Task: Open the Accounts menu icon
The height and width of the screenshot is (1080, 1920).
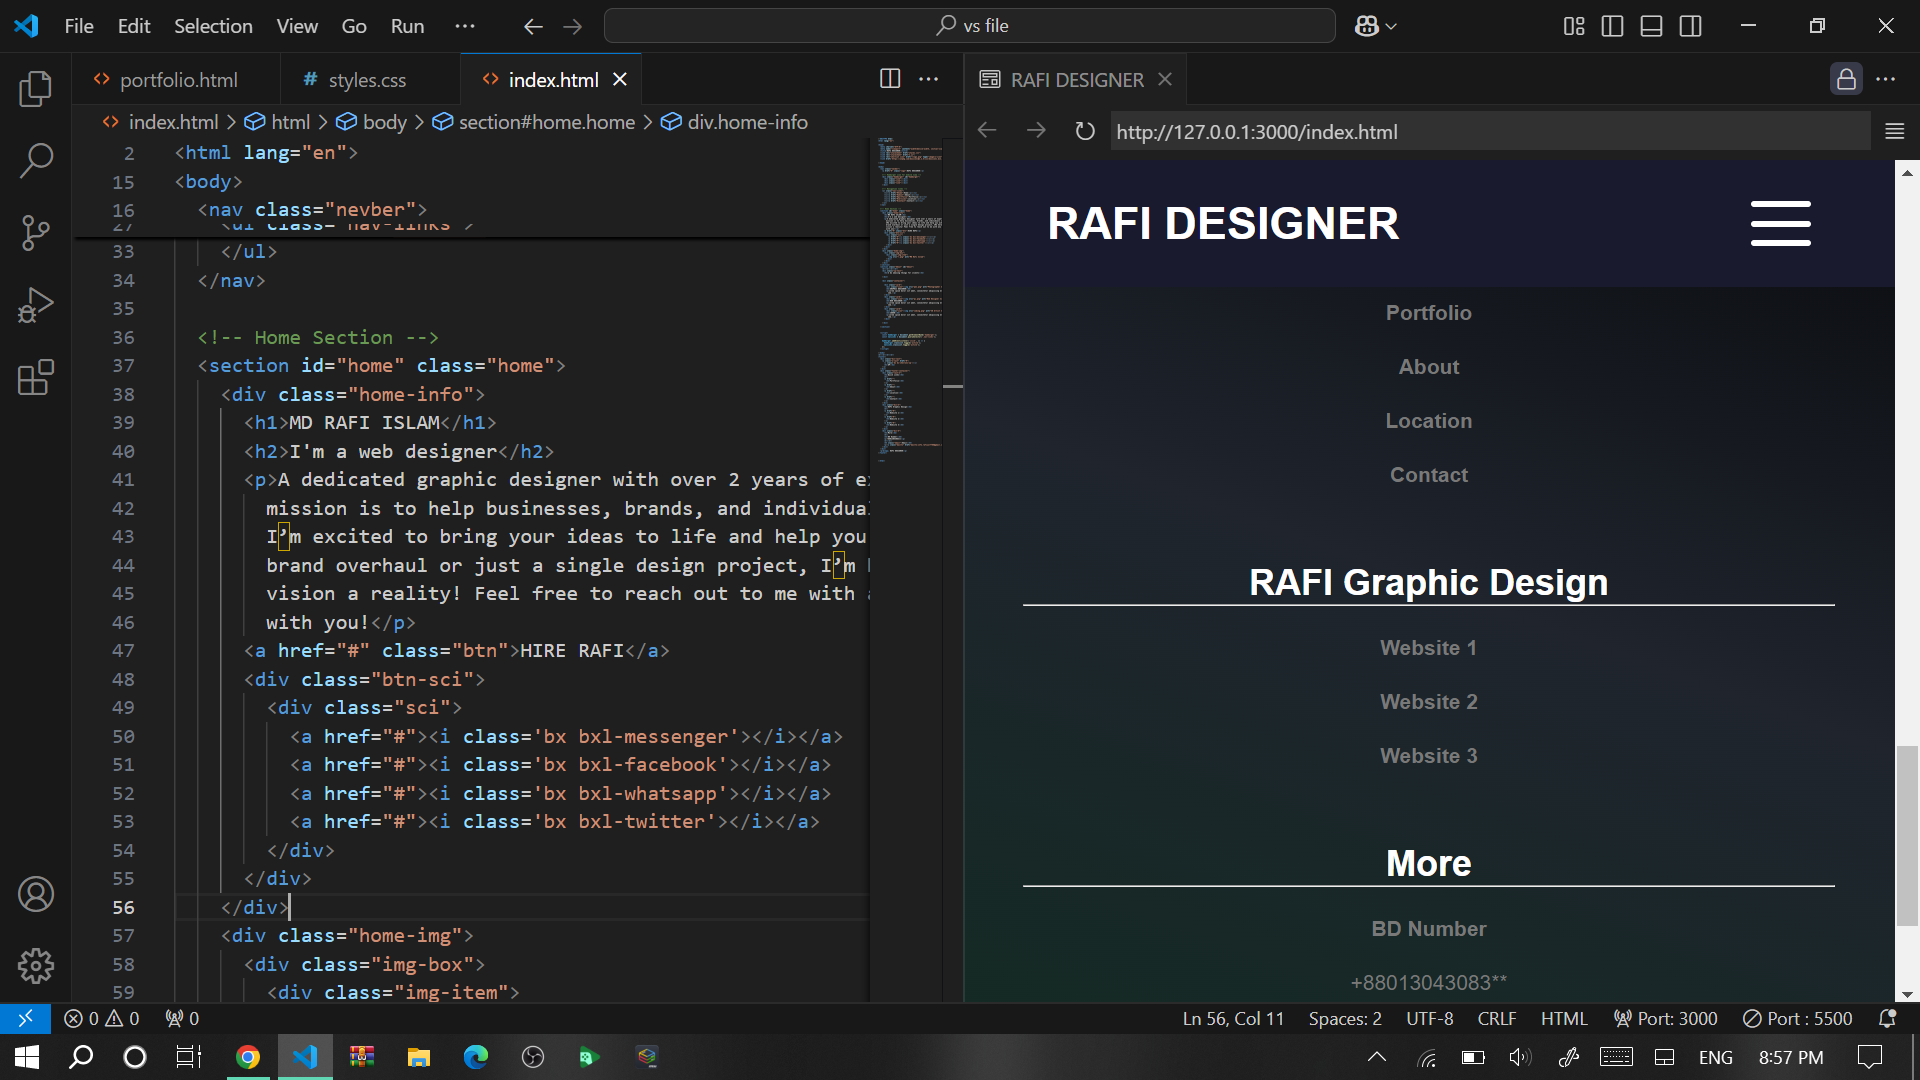Action: click(36, 894)
